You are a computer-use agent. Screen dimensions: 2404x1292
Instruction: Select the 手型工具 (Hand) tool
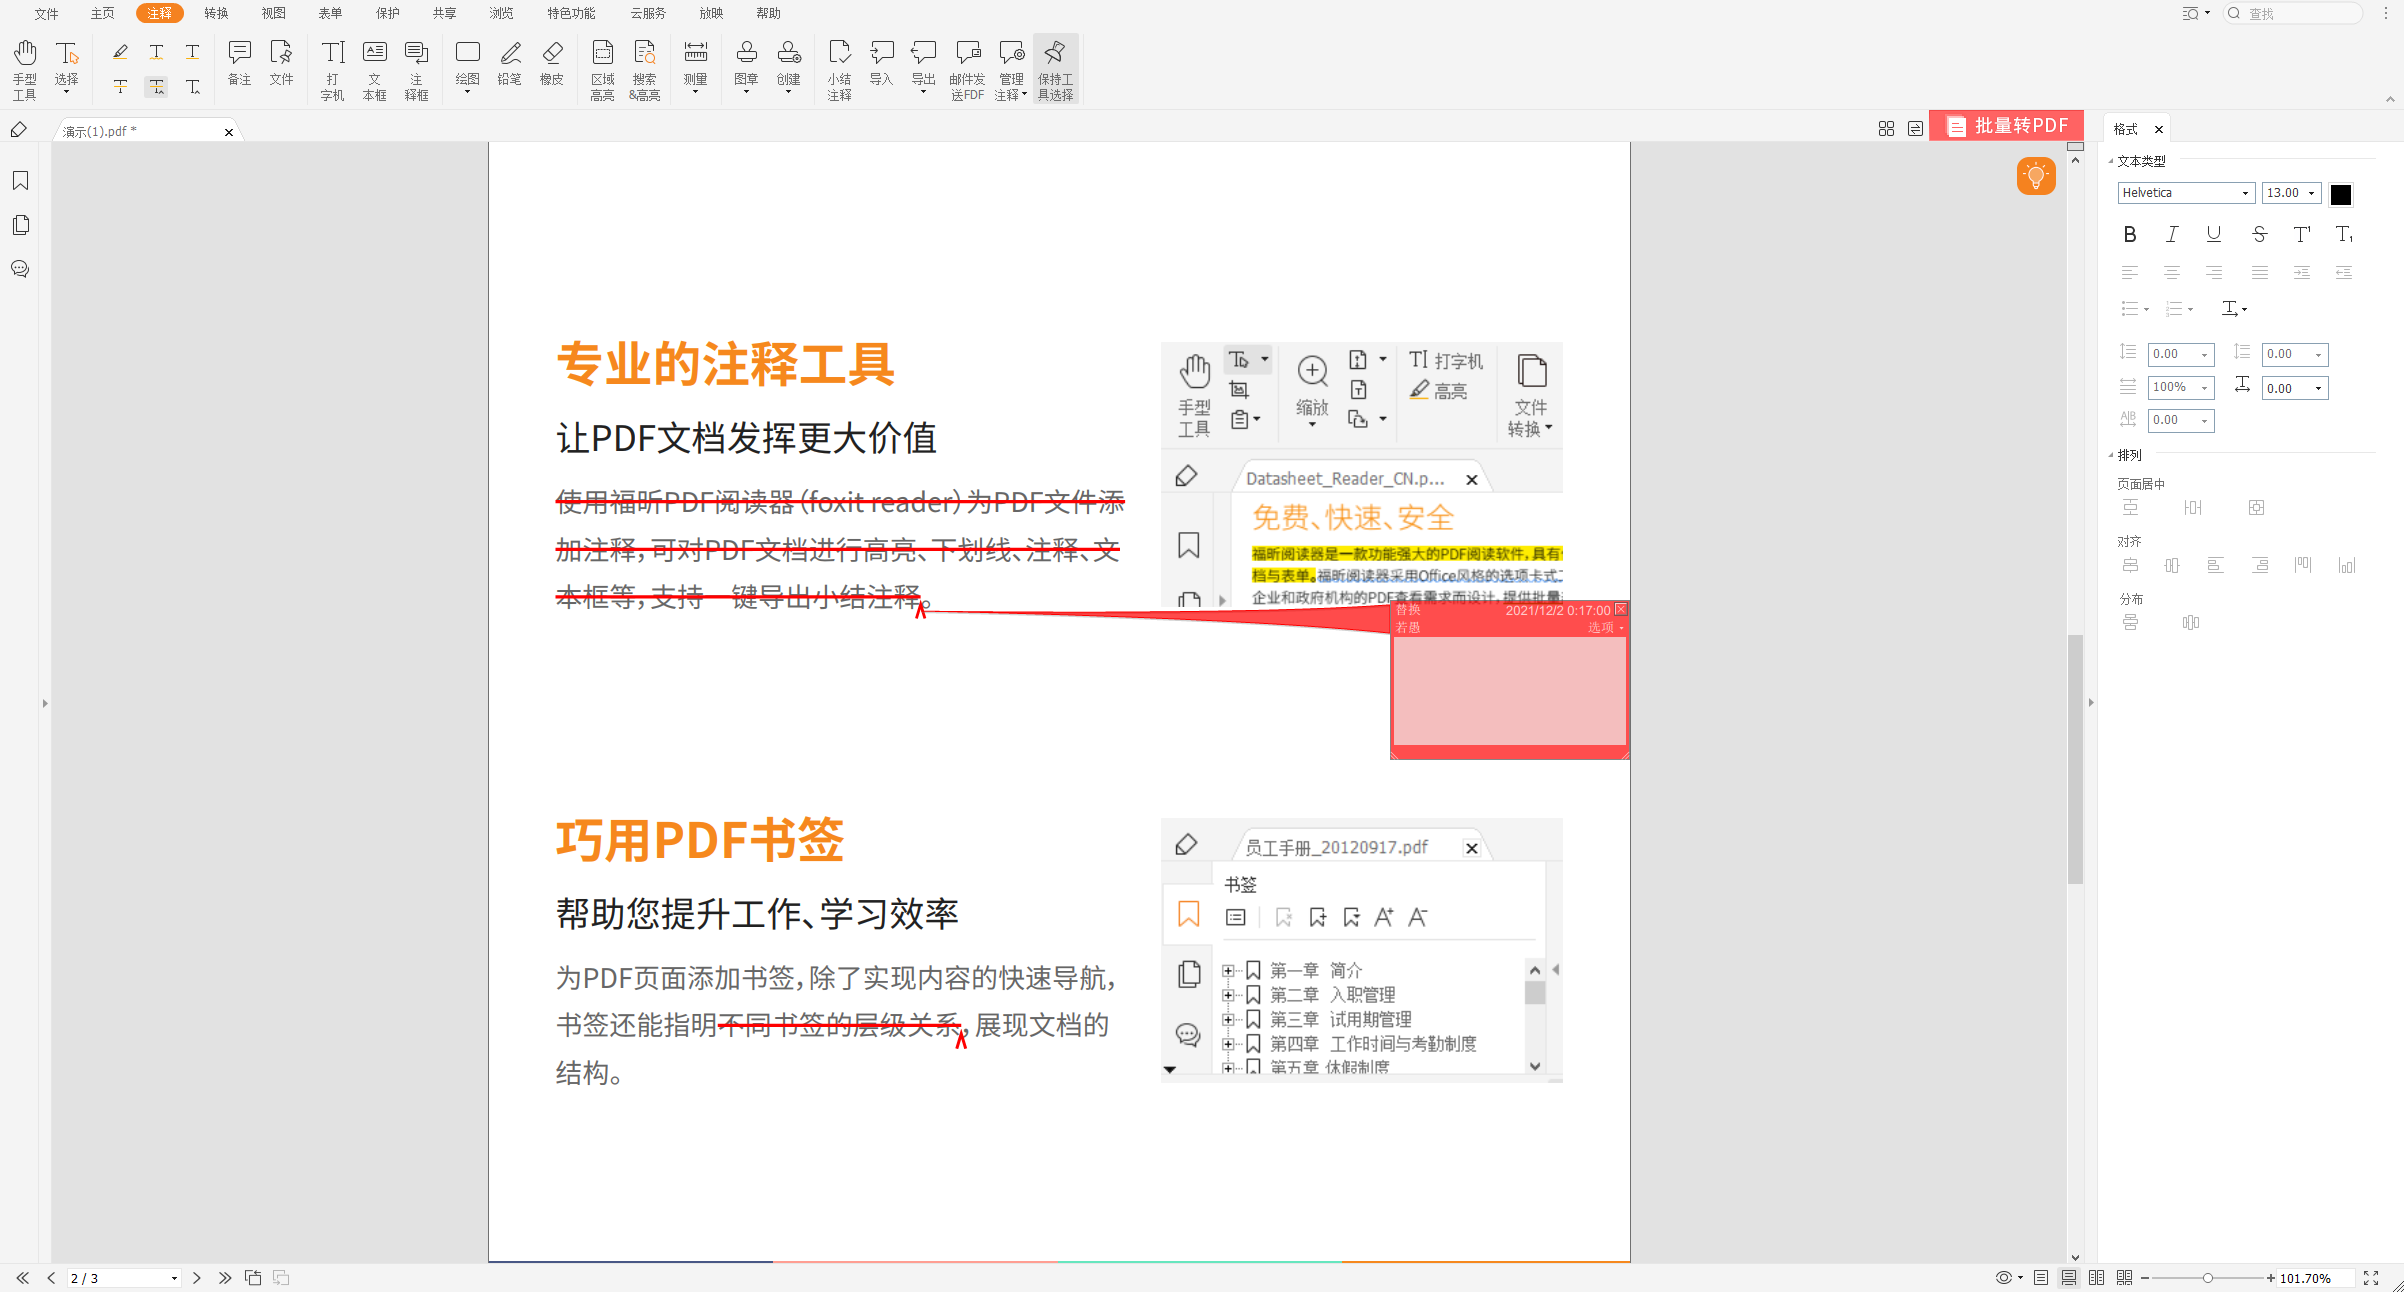coord(24,68)
